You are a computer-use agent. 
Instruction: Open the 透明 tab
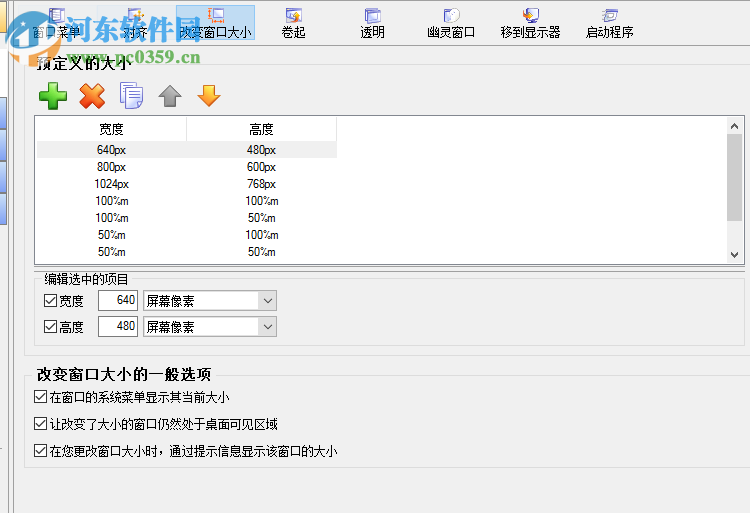pyautogui.click(x=372, y=23)
